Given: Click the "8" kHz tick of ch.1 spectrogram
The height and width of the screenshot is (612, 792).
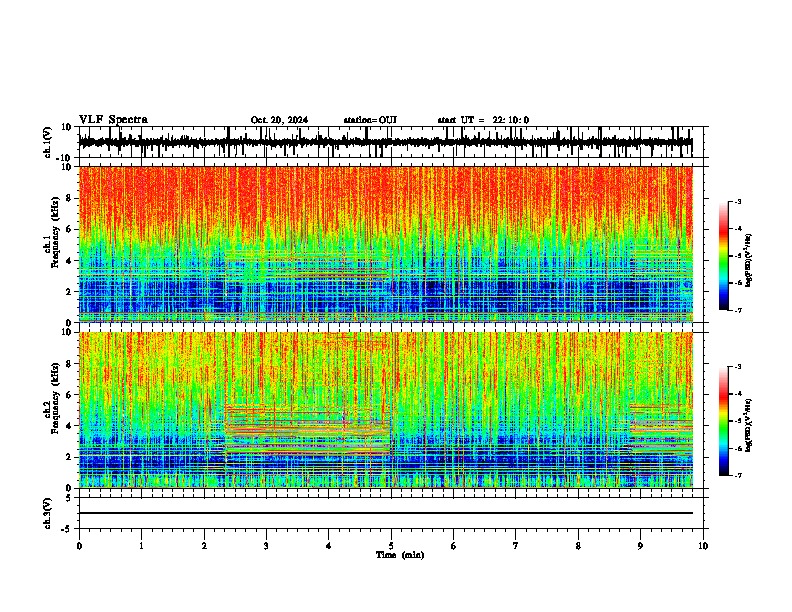Looking at the screenshot, I should pyautogui.click(x=70, y=198).
